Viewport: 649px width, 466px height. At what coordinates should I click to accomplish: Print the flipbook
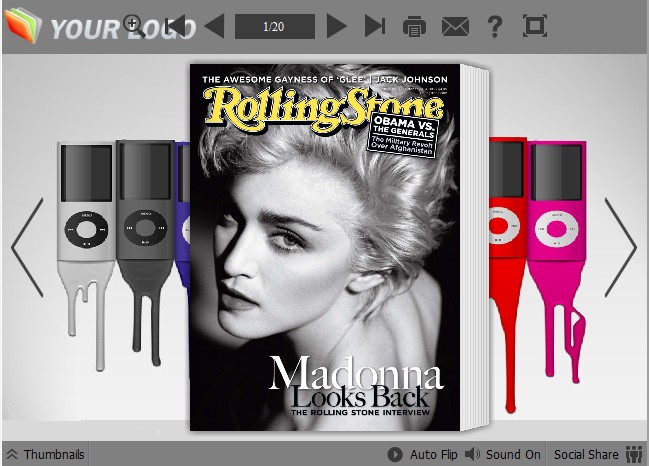[x=414, y=26]
